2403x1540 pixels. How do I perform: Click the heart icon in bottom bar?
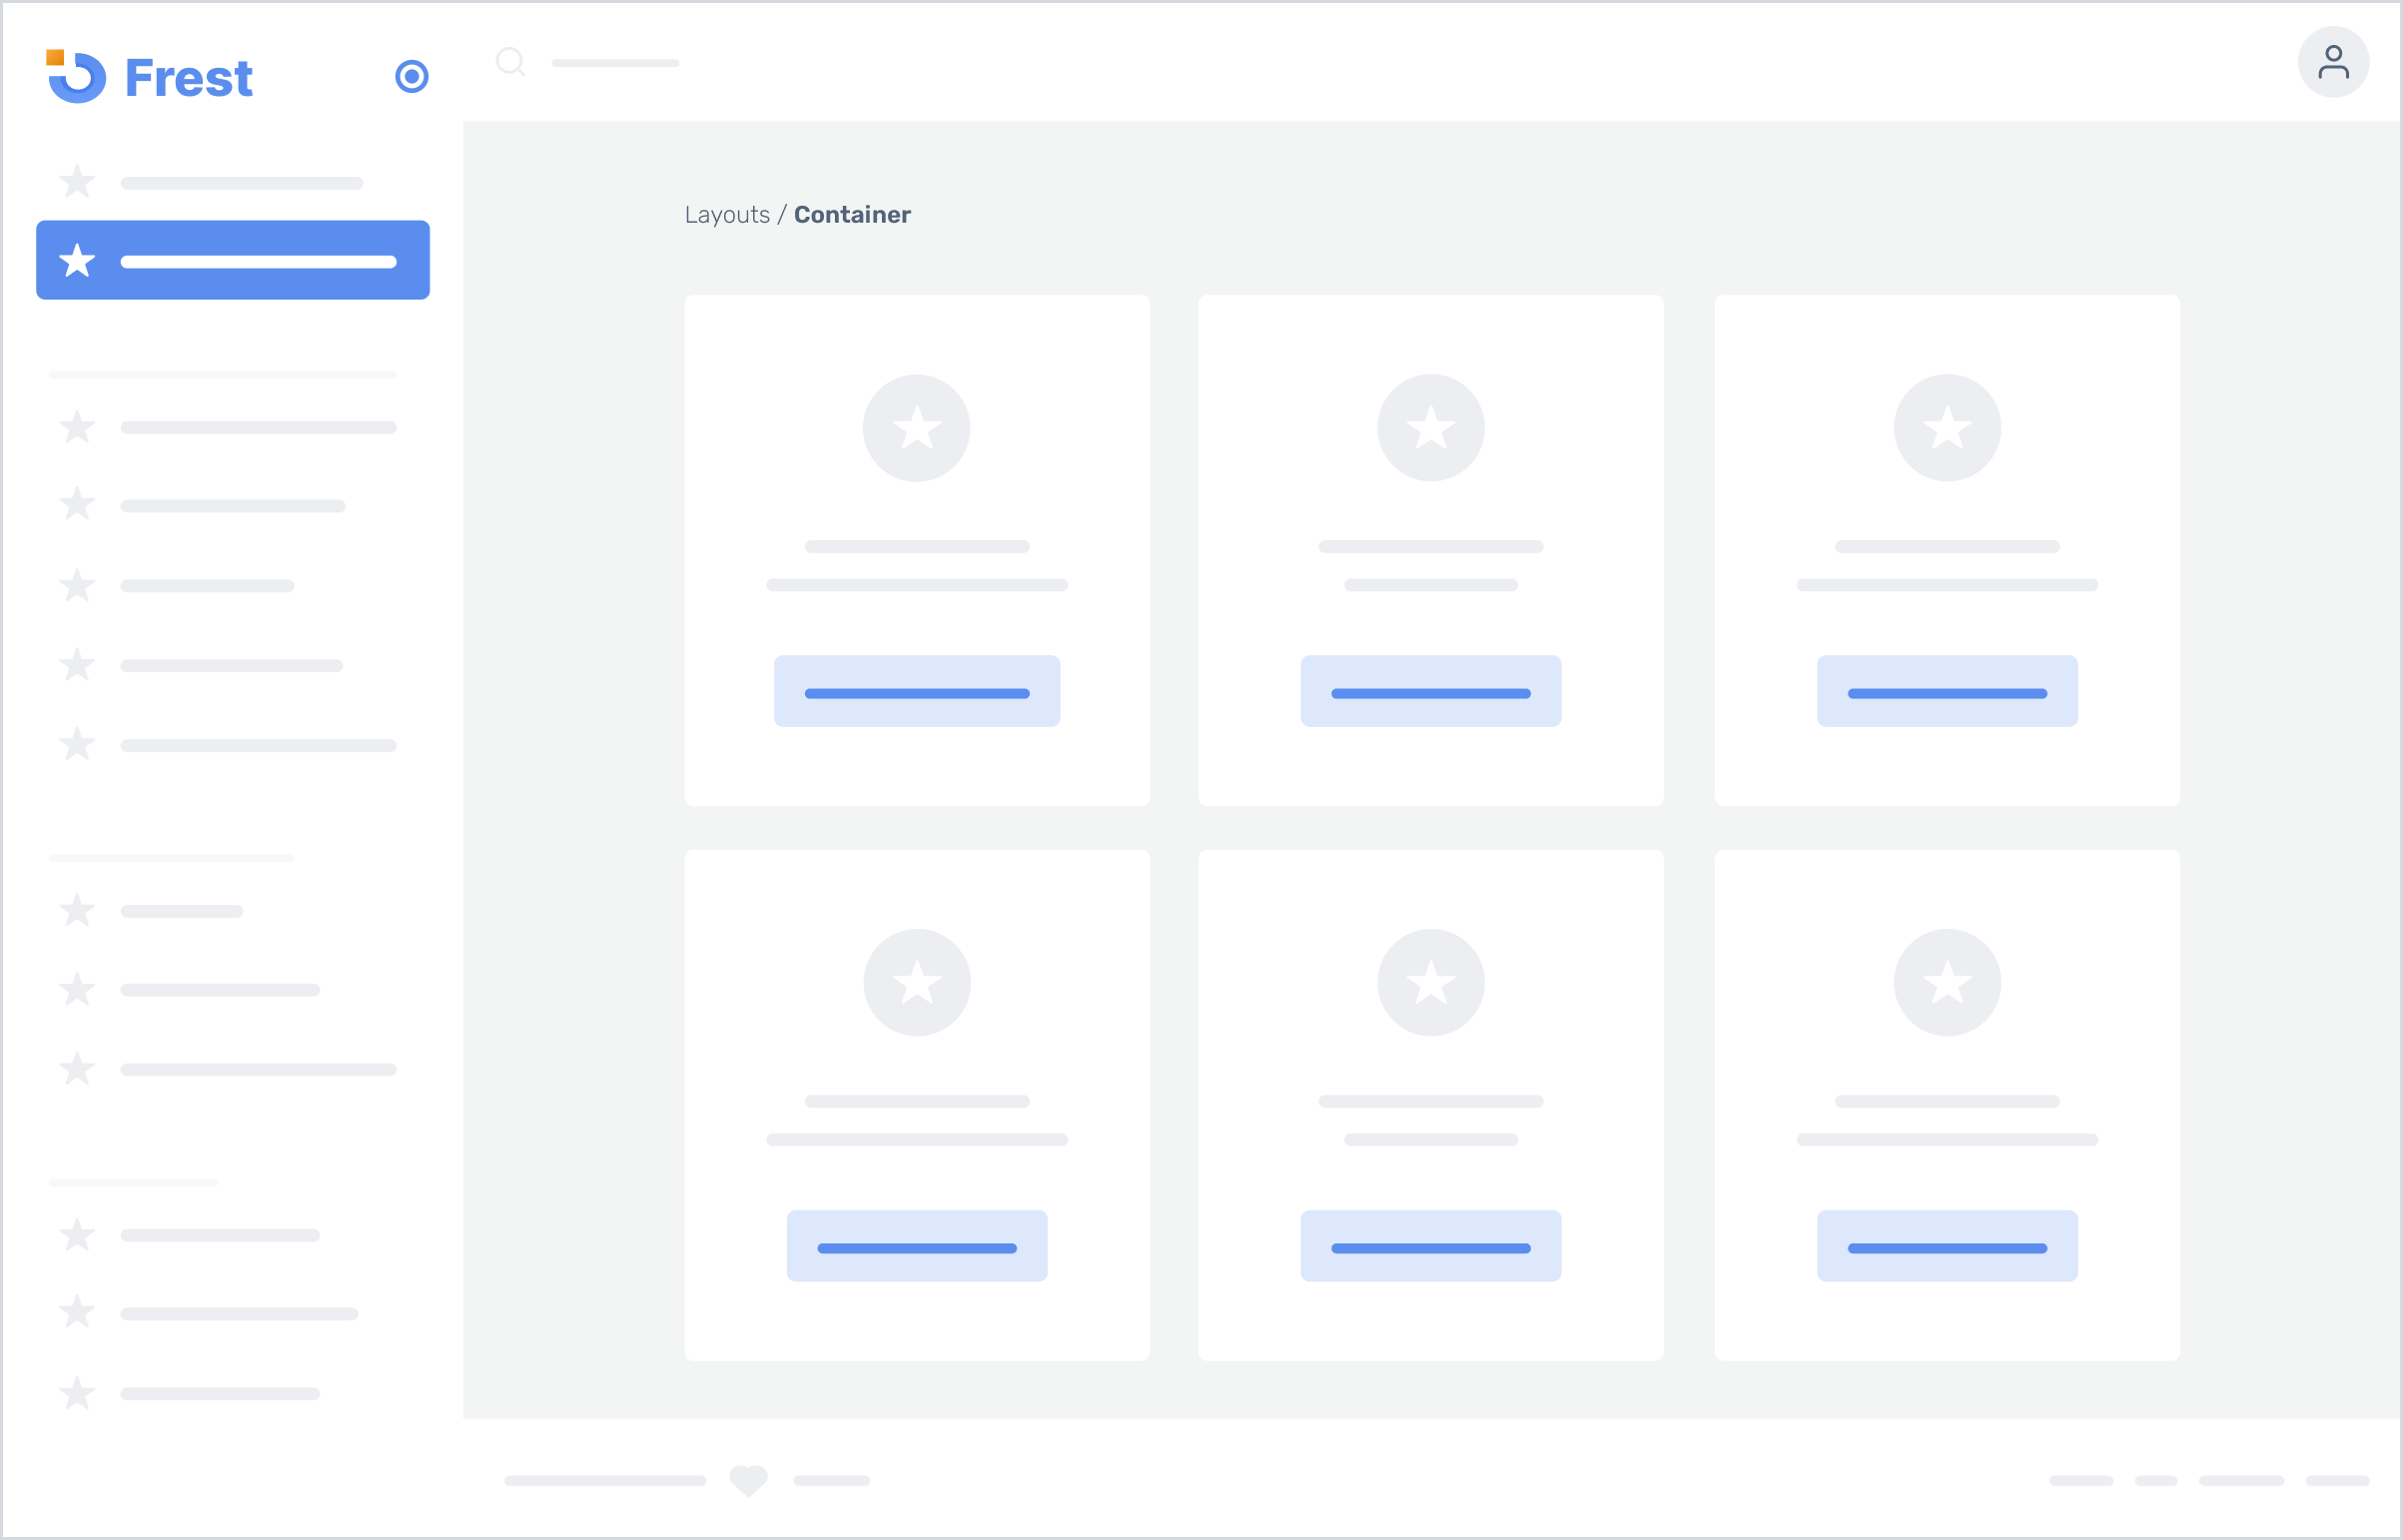(744, 1480)
